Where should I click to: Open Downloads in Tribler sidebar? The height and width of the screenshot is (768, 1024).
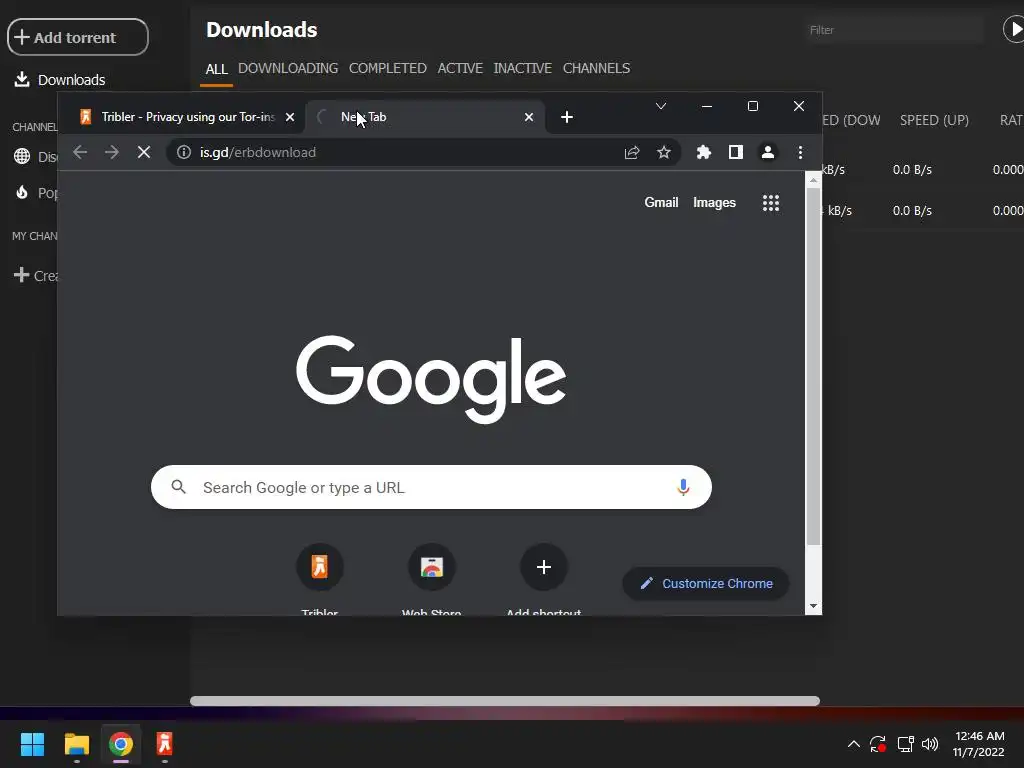point(59,80)
